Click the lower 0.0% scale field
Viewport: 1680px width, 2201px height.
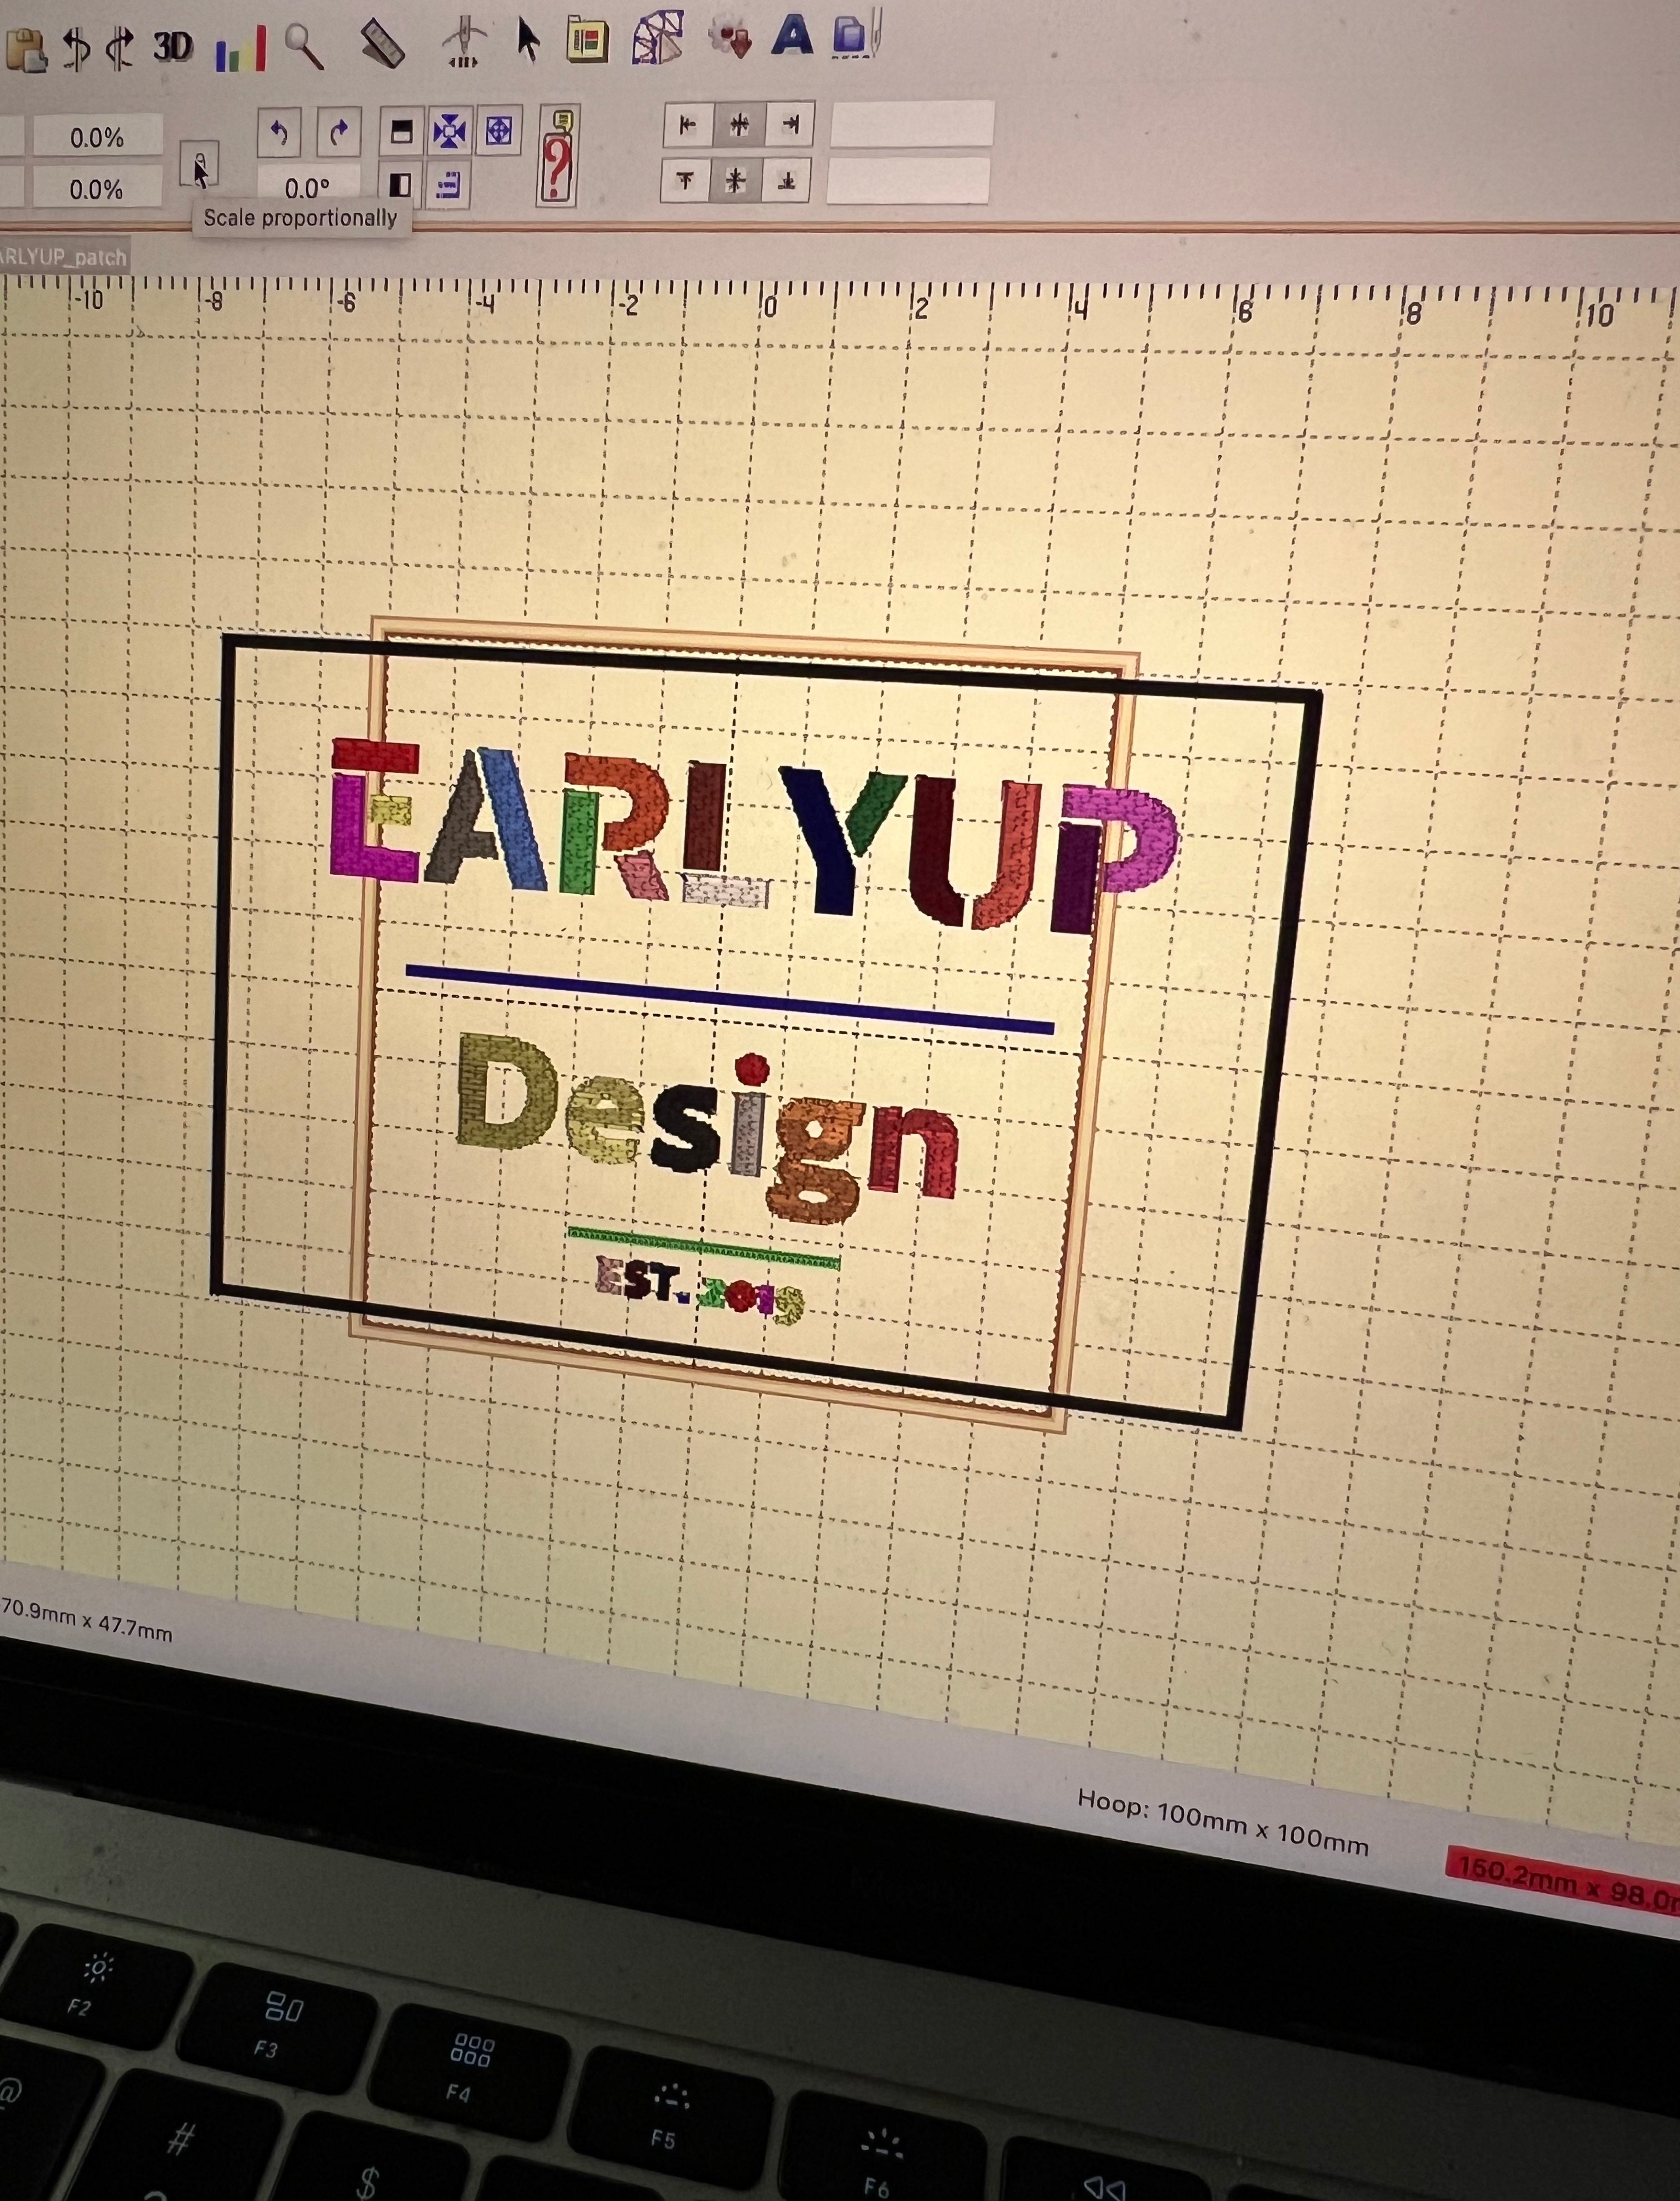pyautogui.click(x=96, y=189)
